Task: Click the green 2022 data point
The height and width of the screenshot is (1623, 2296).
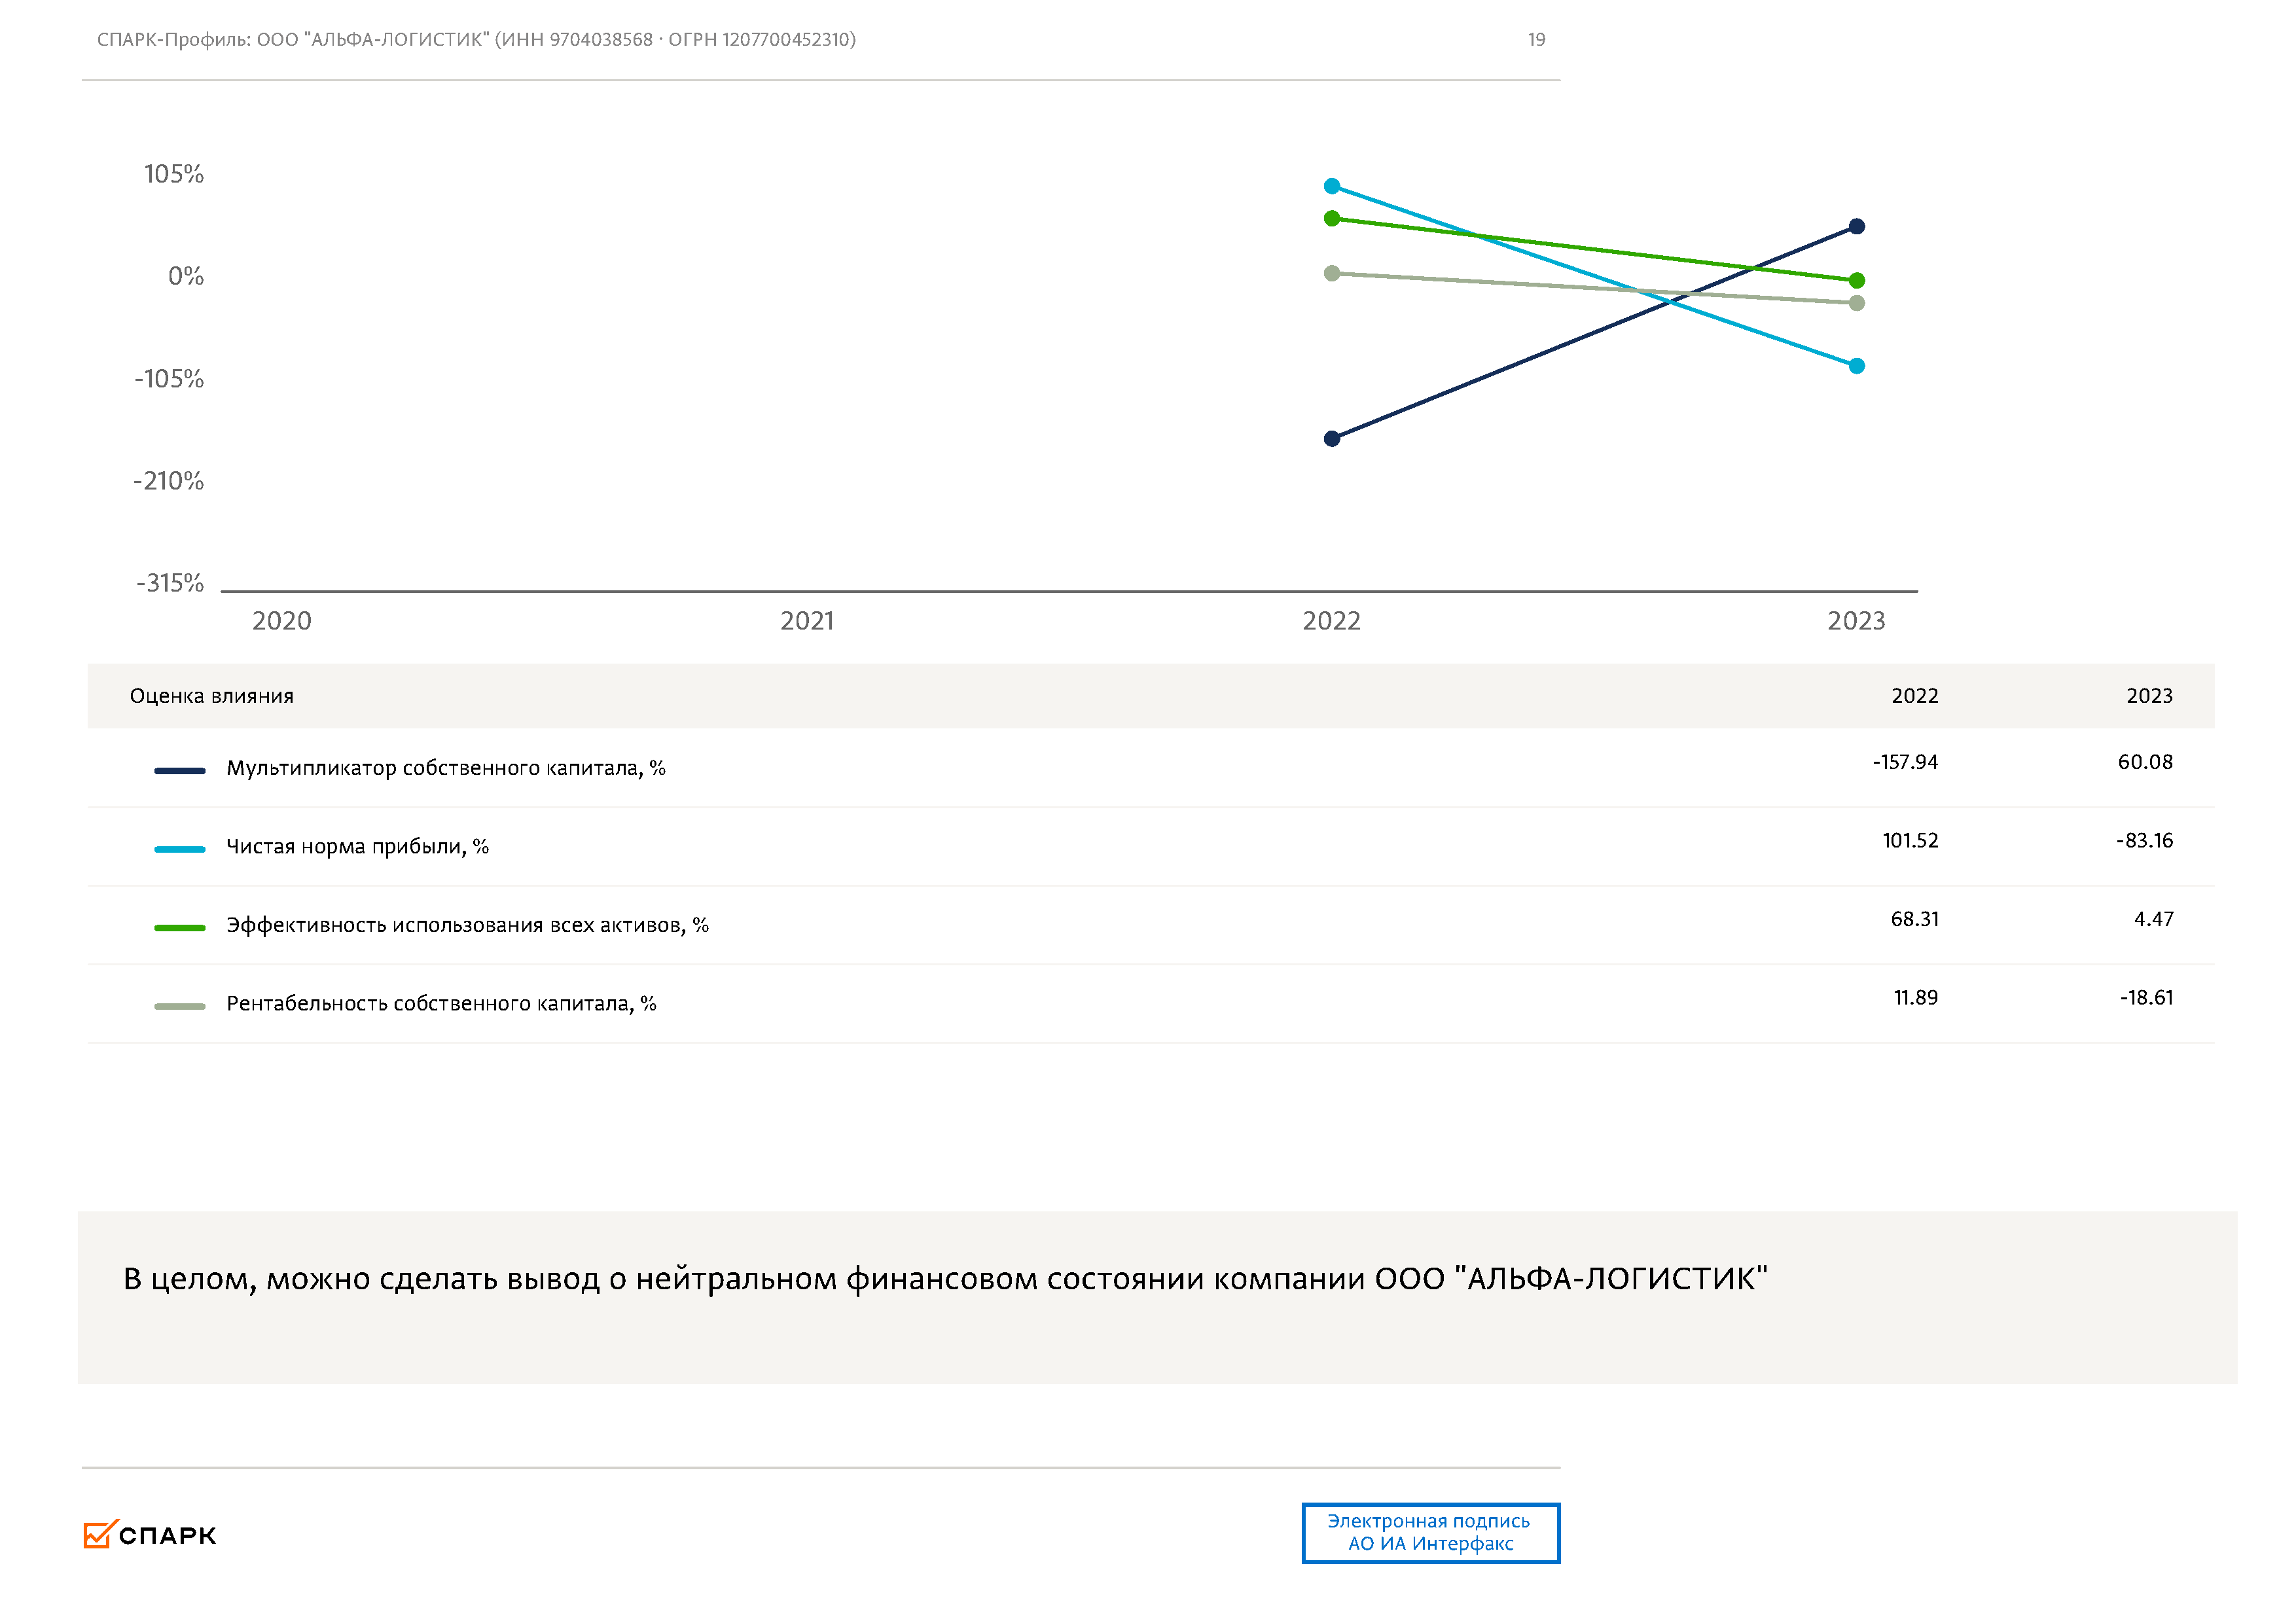Action: coord(1332,218)
